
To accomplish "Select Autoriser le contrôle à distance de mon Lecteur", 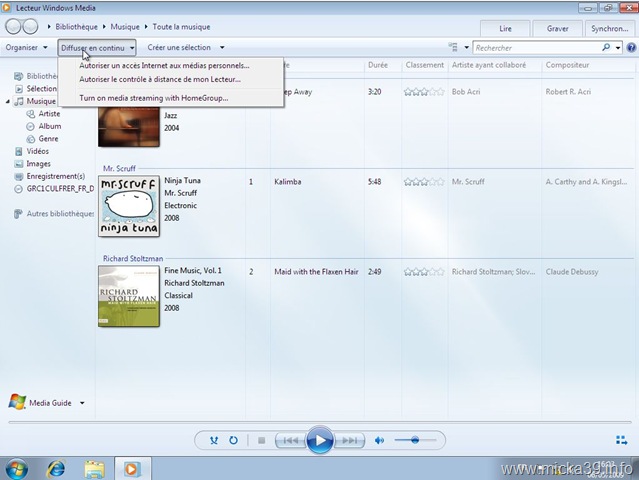I will pos(160,79).
